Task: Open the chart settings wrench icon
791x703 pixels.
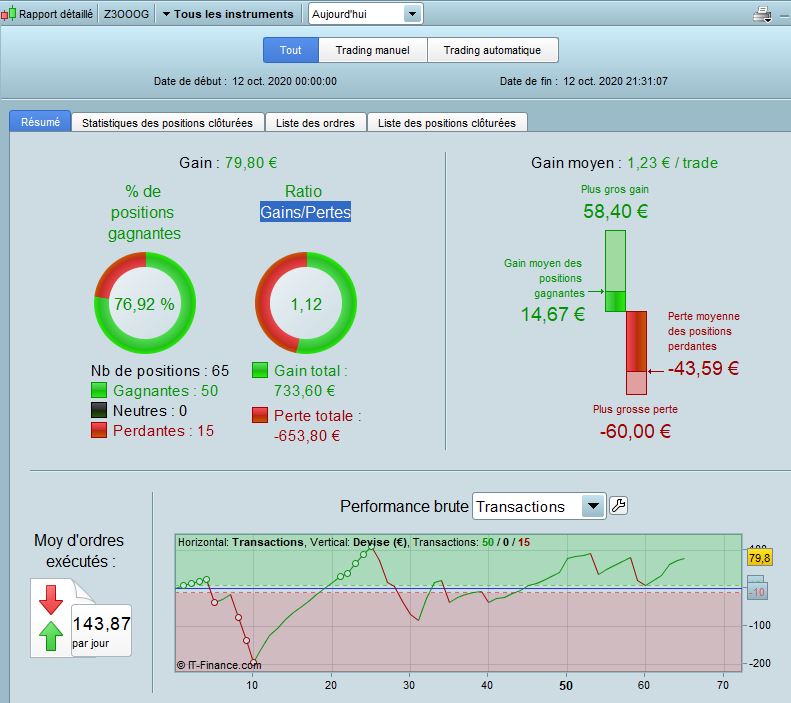Action: tap(618, 506)
